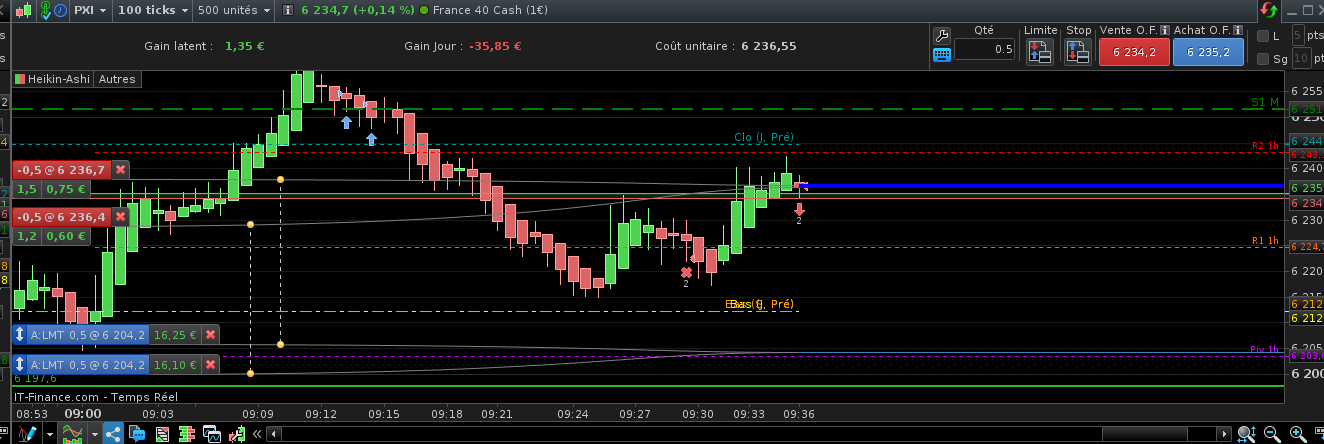Click the move arrows on the 16,10 € limit order
The height and width of the screenshot is (444, 1324).
(19, 366)
